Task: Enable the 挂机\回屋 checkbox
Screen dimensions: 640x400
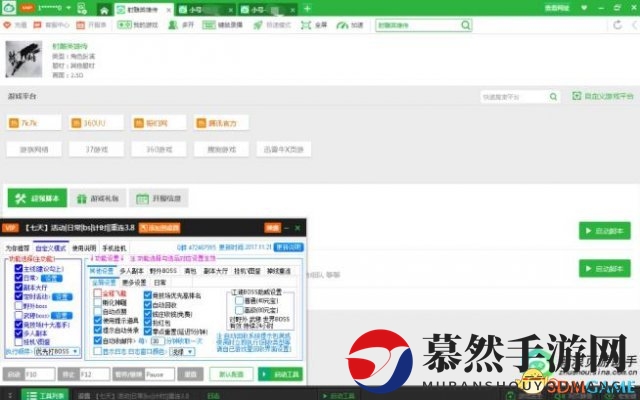Action: pos(18,342)
